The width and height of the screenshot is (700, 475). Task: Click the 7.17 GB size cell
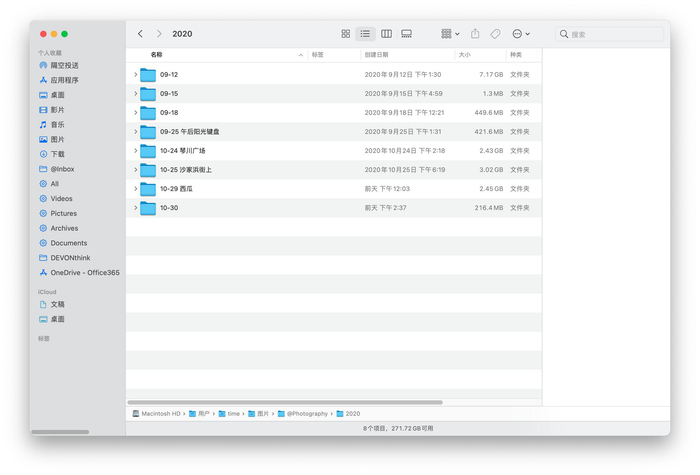coord(491,75)
